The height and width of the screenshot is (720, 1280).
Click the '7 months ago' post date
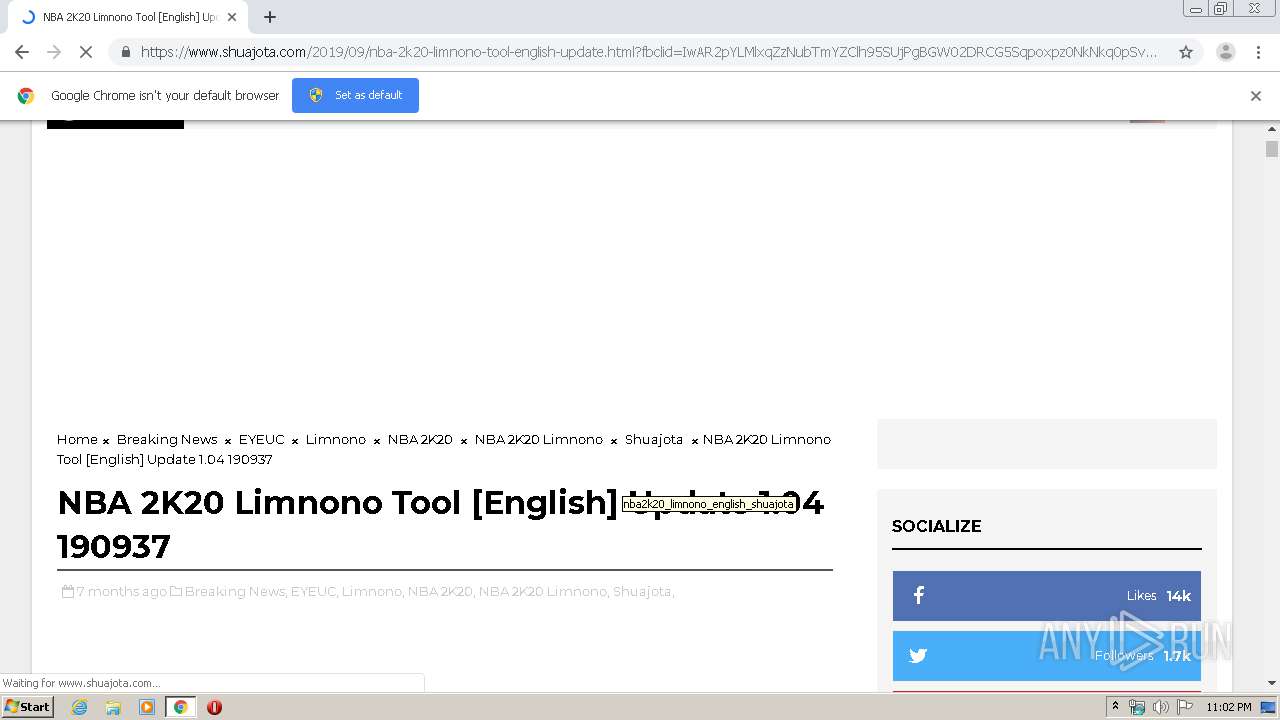click(x=121, y=591)
